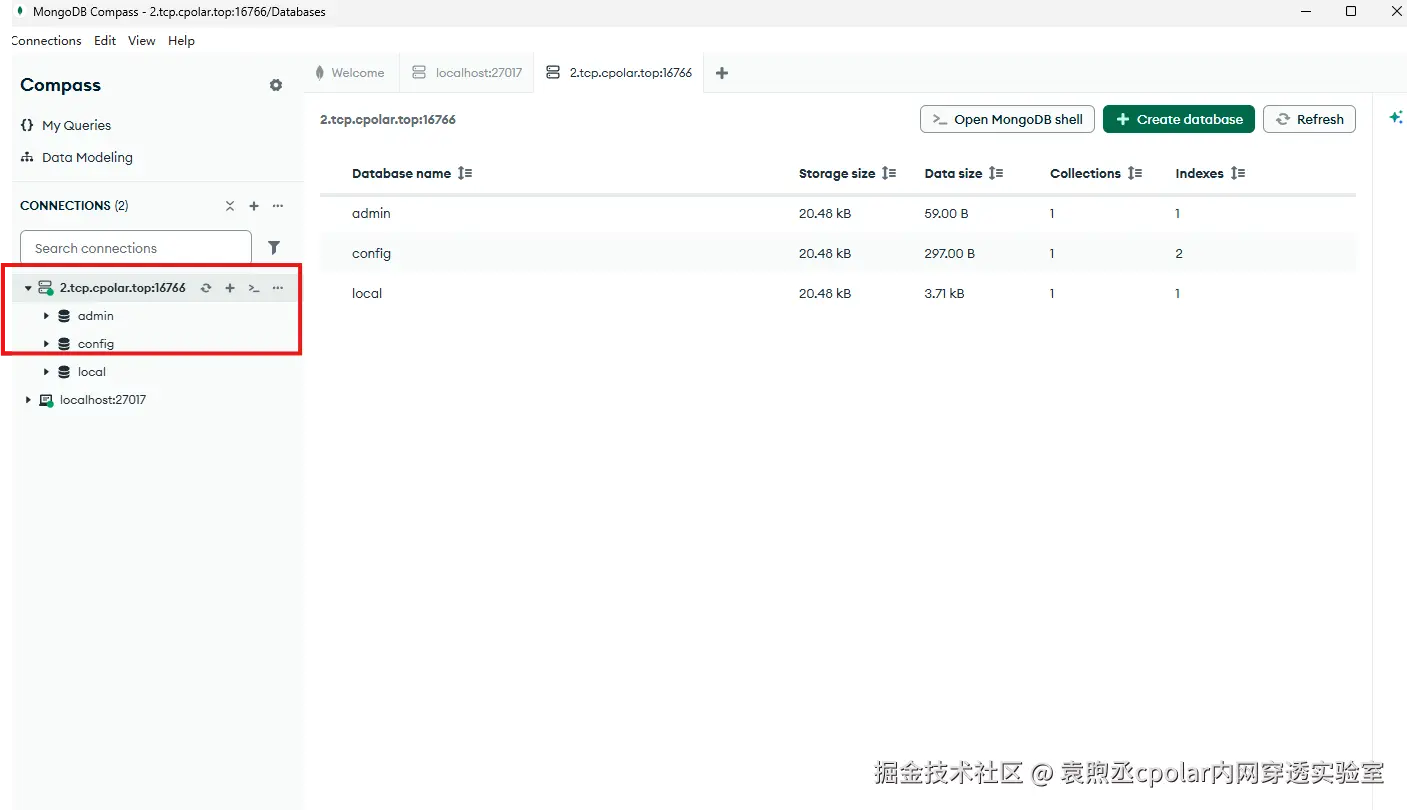Viewport: 1407px width, 810px height.
Task: Click the 3.71 kB data size cell
Action: click(944, 293)
